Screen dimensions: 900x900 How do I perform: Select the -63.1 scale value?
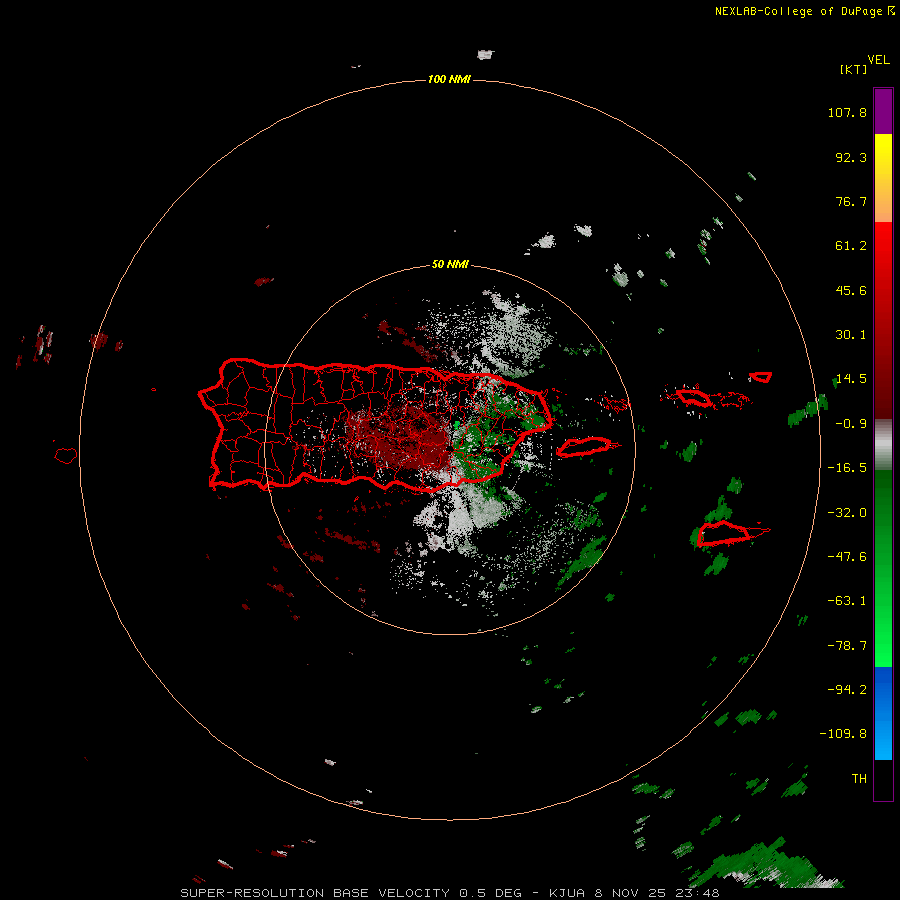point(847,601)
